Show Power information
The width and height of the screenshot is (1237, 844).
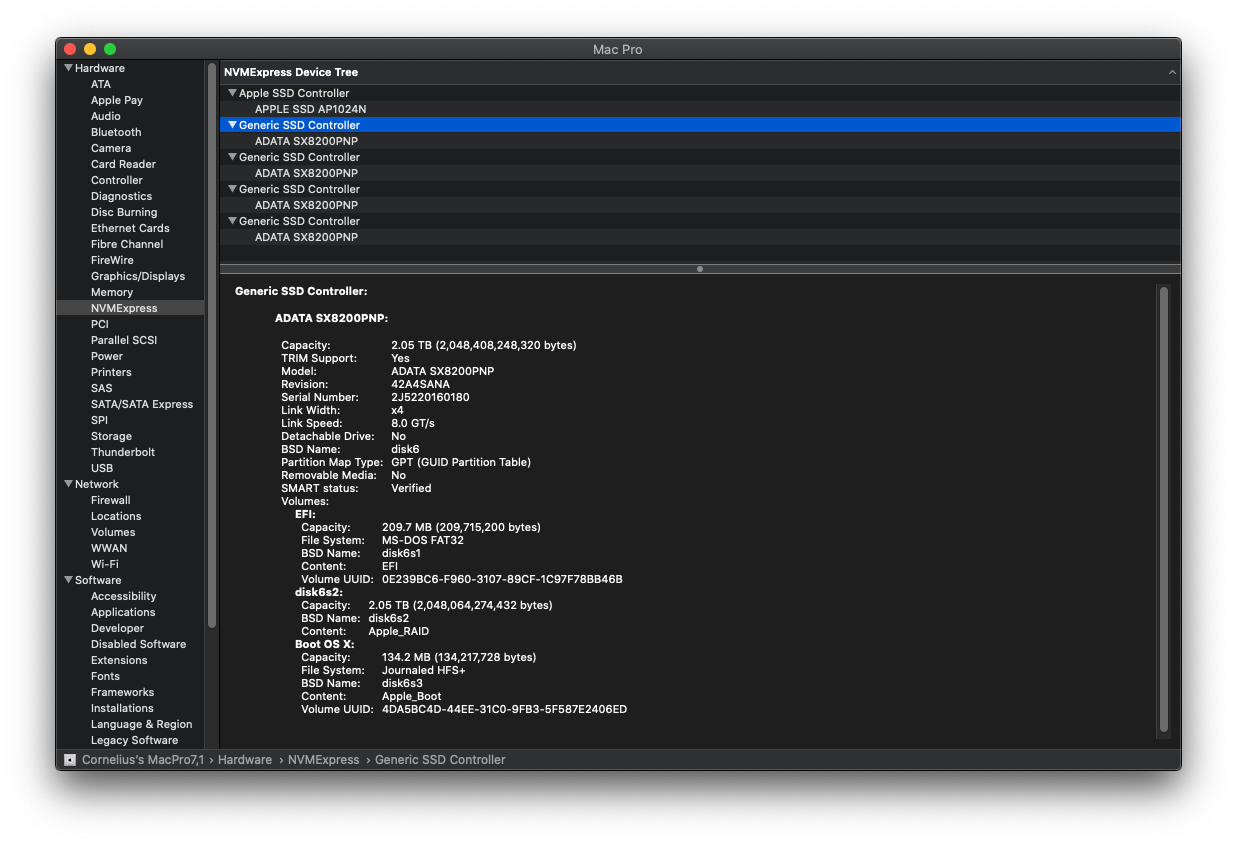coord(107,356)
